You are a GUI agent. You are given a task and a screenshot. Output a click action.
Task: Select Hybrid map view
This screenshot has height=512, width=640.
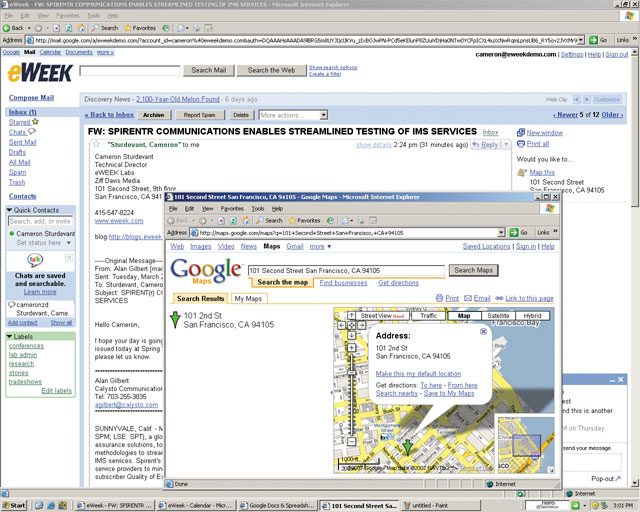click(532, 316)
